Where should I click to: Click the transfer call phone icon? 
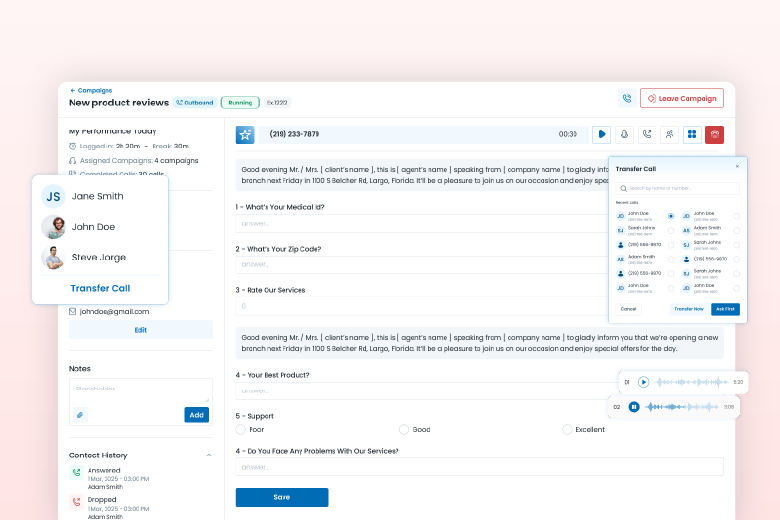647,134
